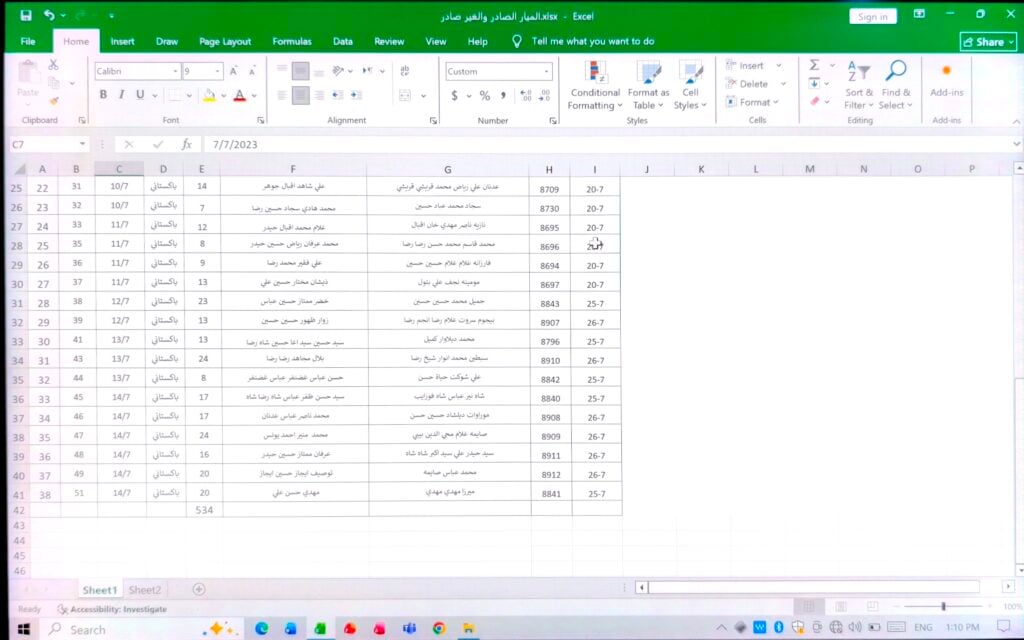Open the Borders dropdown arrow
This screenshot has height=640, width=1024.
click(189, 95)
